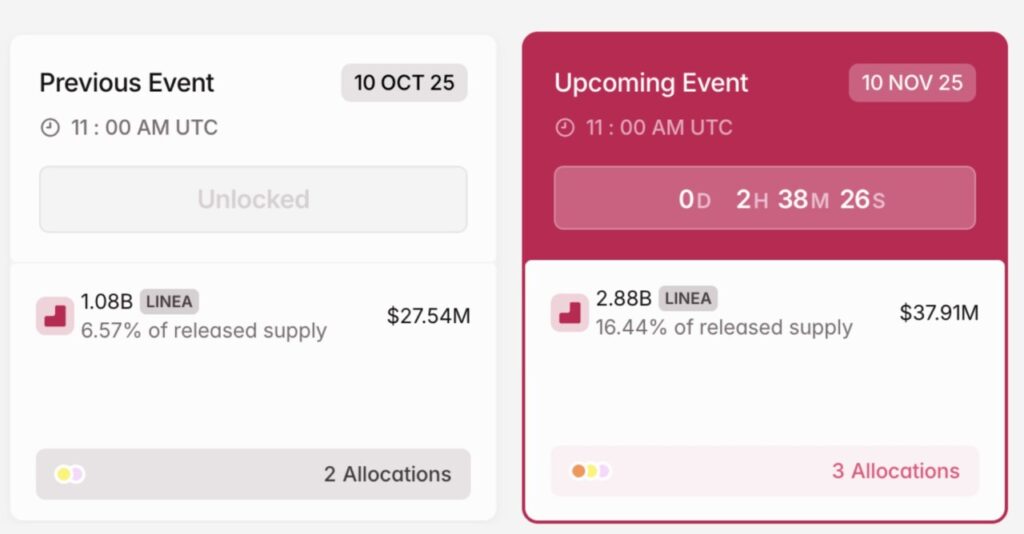Click the LINEA tag beside 1.08B
1024x534 pixels.
pos(169,301)
